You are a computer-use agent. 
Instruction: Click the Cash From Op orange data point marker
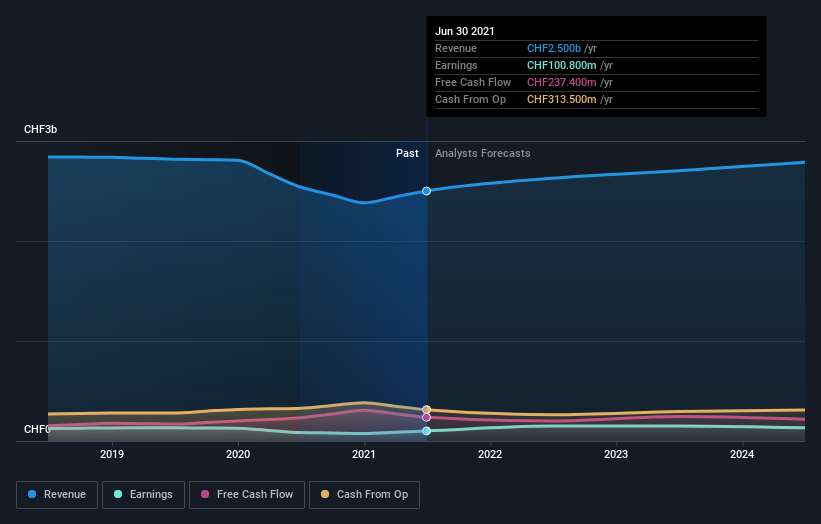tap(427, 409)
